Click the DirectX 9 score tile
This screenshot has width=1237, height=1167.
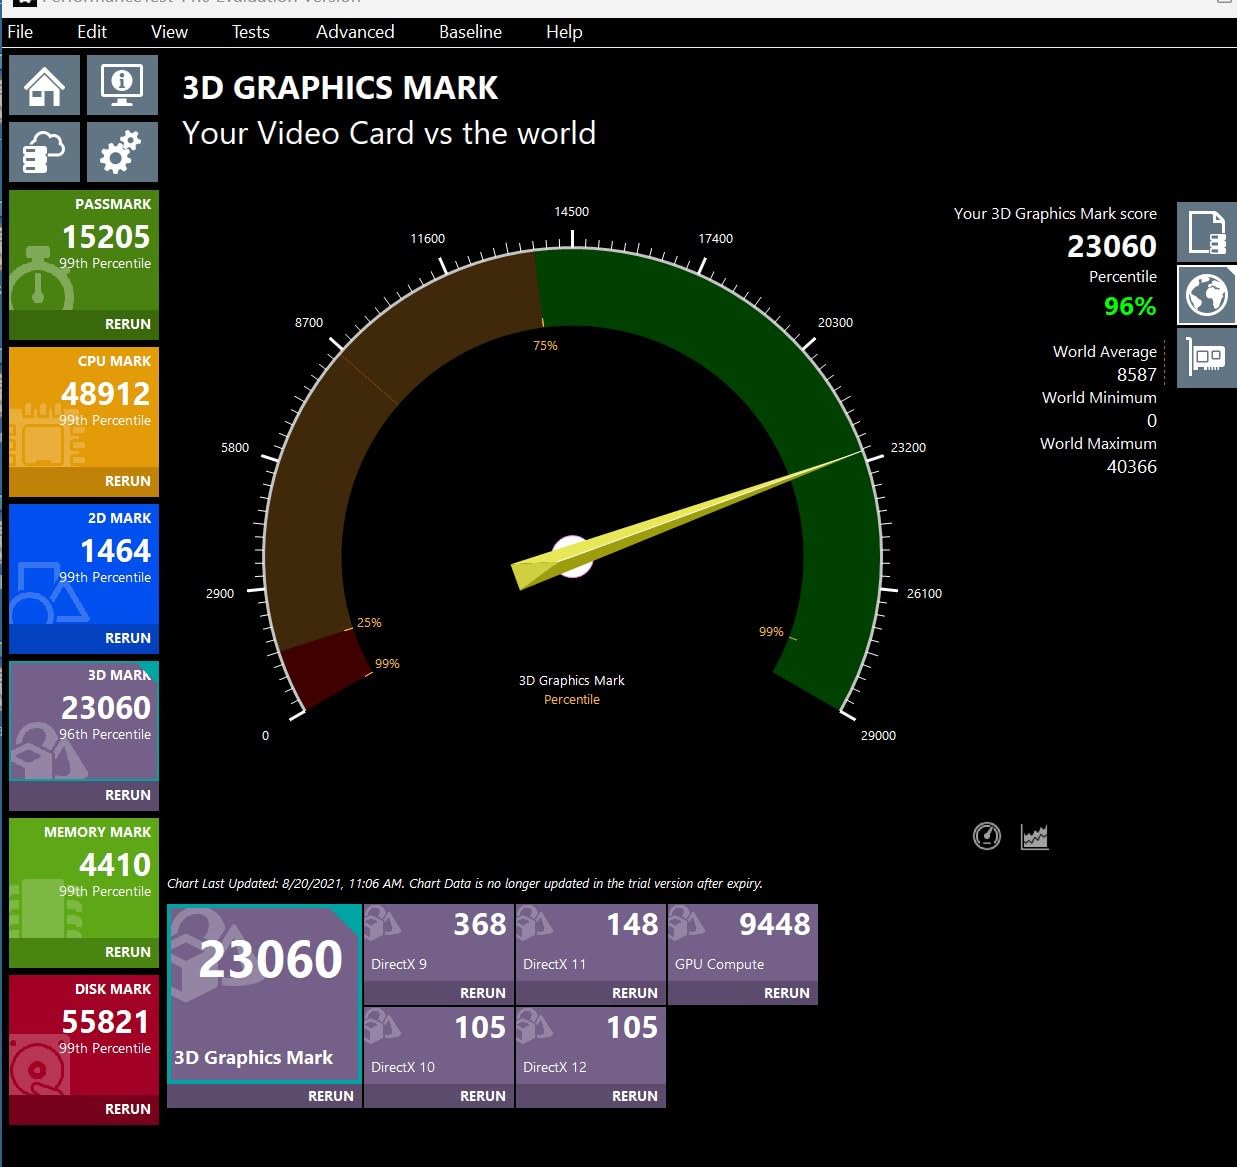(438, 942)
